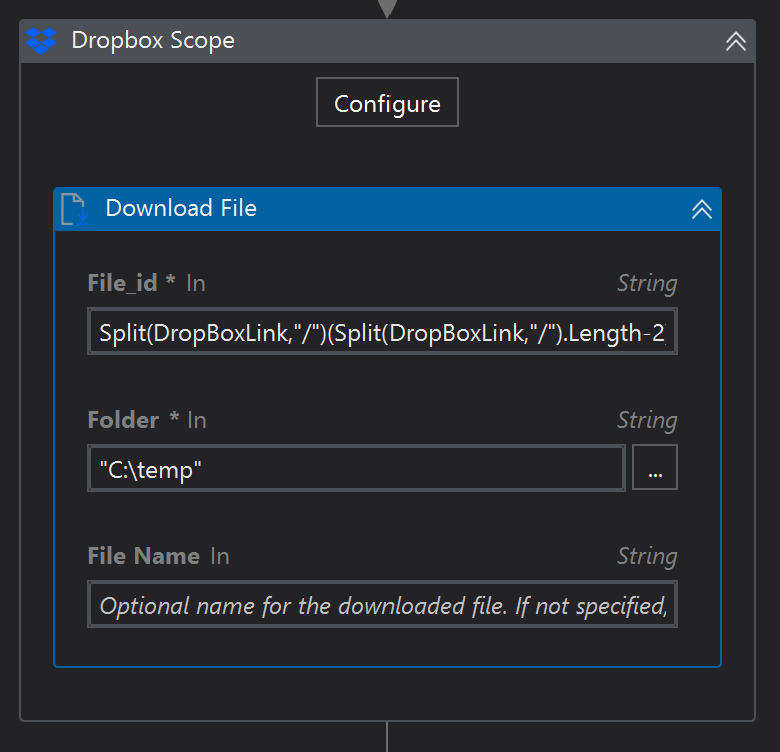Image resolution: width=780 pixels, height=752 pixels.
Task: Click the String type next to File_id
Action: [647, 283]
